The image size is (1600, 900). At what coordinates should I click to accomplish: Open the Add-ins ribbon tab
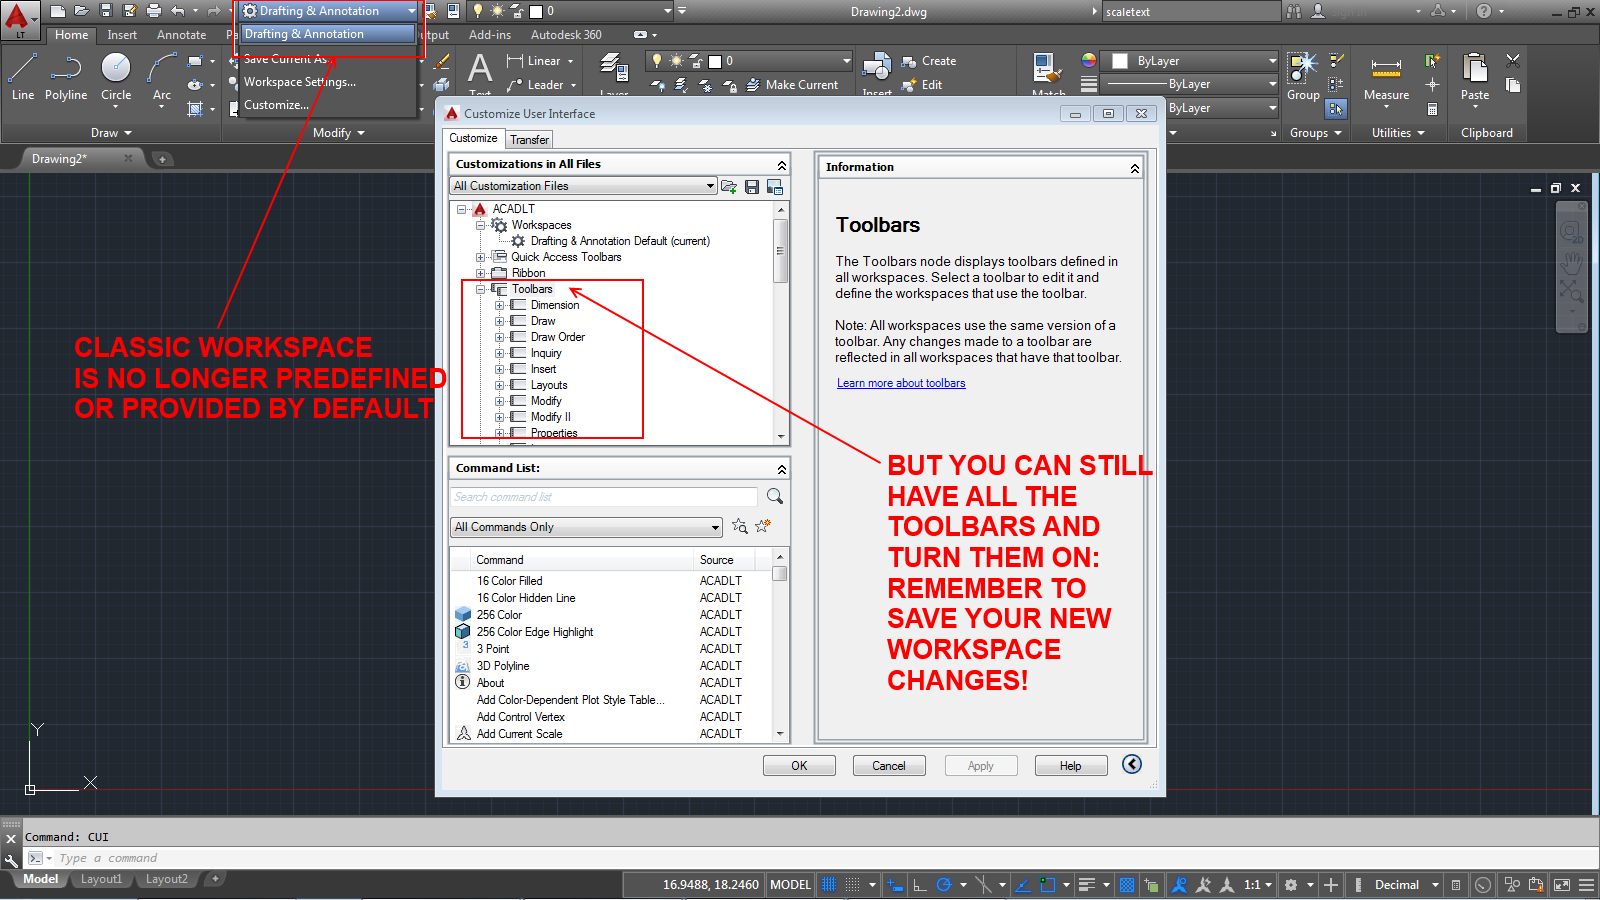pyautogui.click(x=489, y=35)
